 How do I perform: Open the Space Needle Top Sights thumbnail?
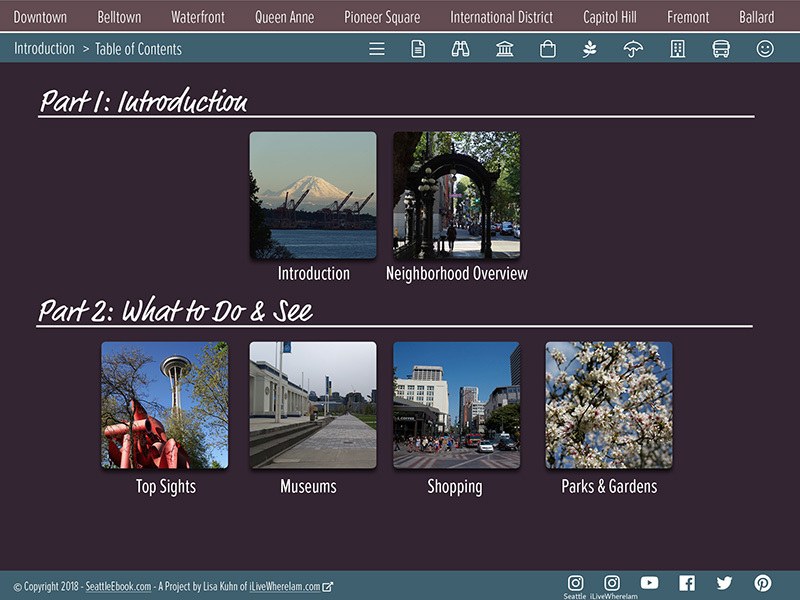coord(165,405)
